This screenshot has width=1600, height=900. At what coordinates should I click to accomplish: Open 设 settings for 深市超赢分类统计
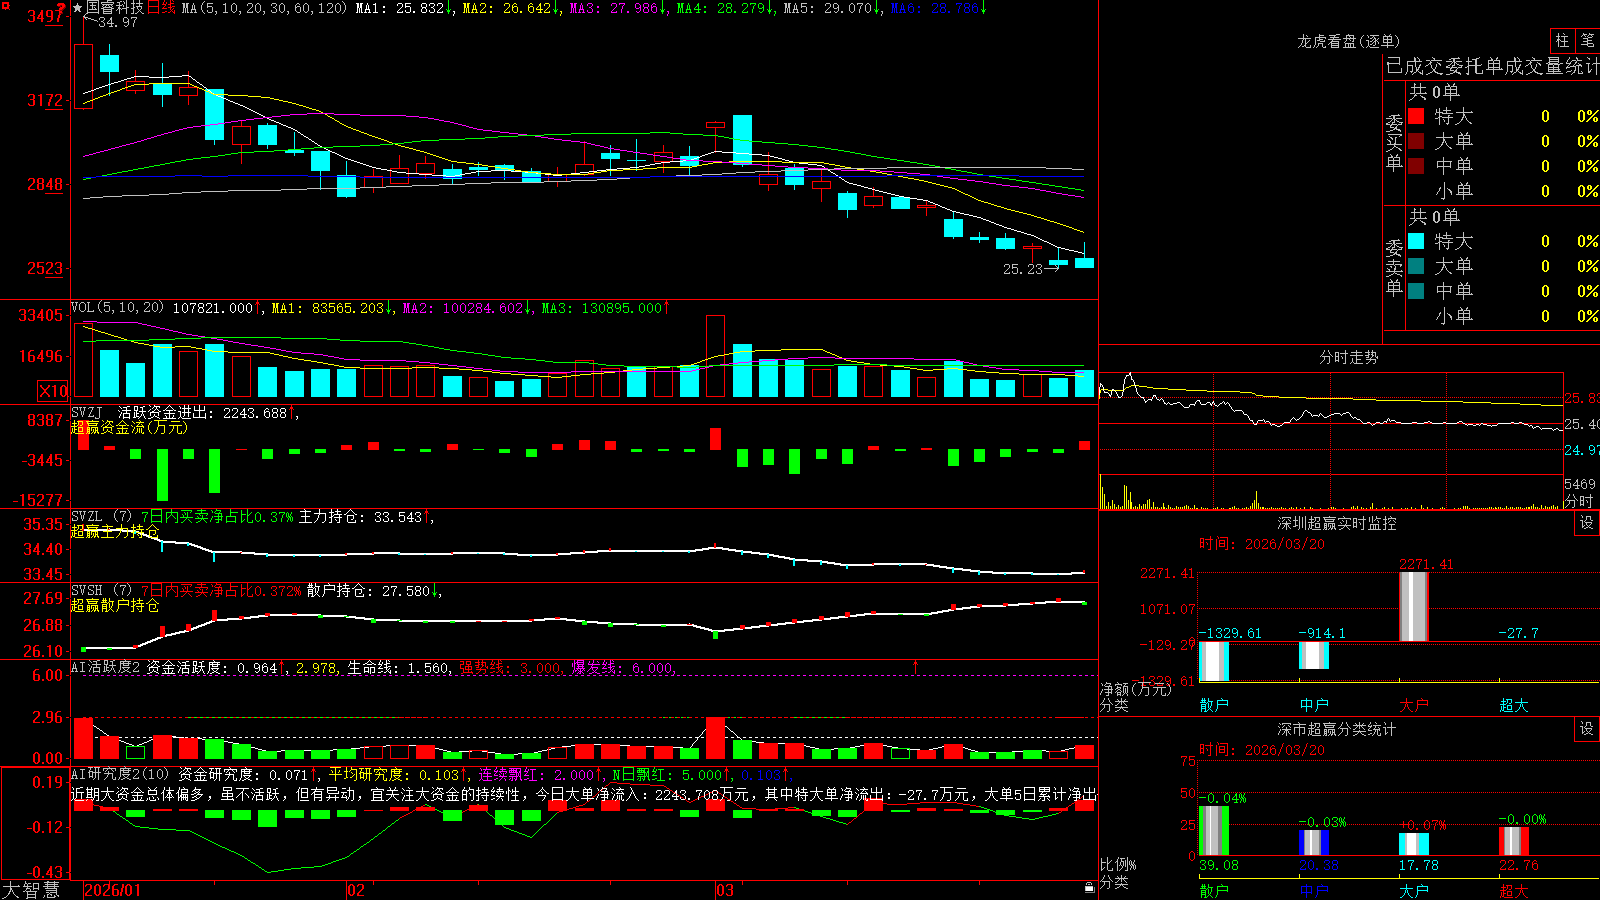coord(1587,729)
